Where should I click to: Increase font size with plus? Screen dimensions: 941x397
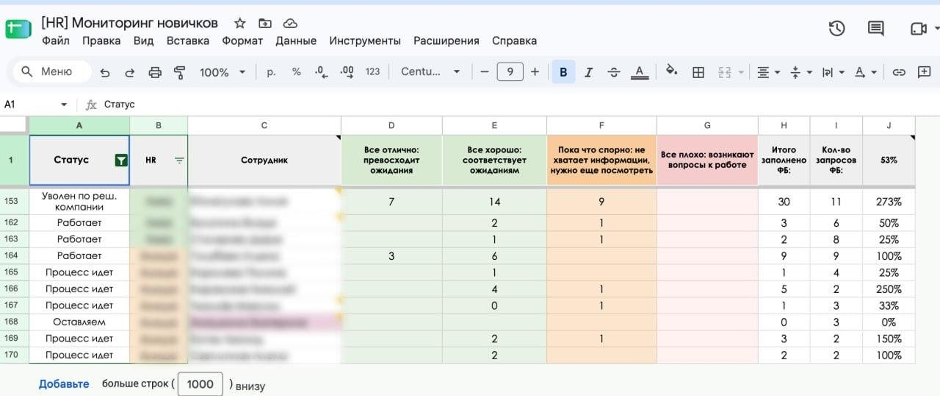(x=535, y=72)
